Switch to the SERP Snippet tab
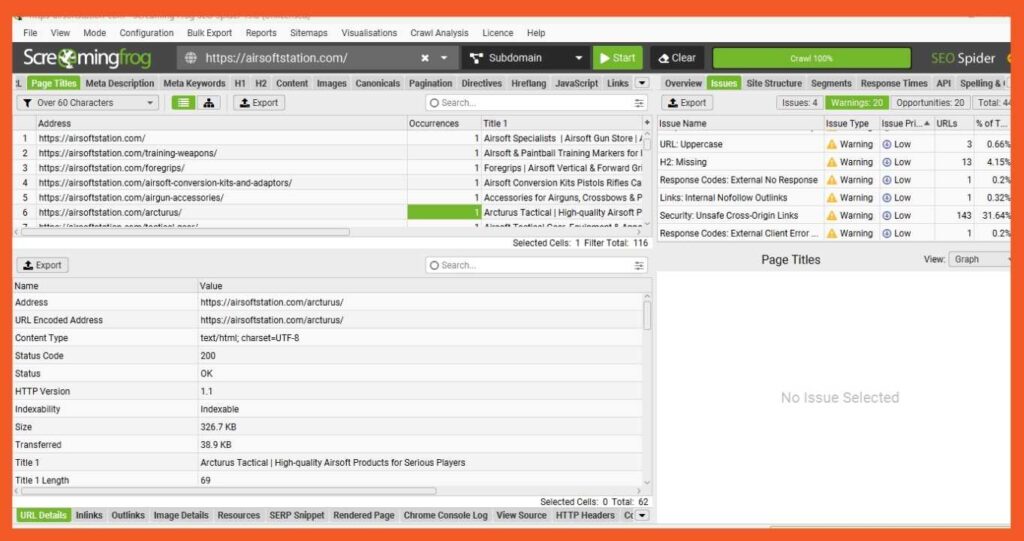This screenshot has height=541, width=1024. click(x=296, y=516)
